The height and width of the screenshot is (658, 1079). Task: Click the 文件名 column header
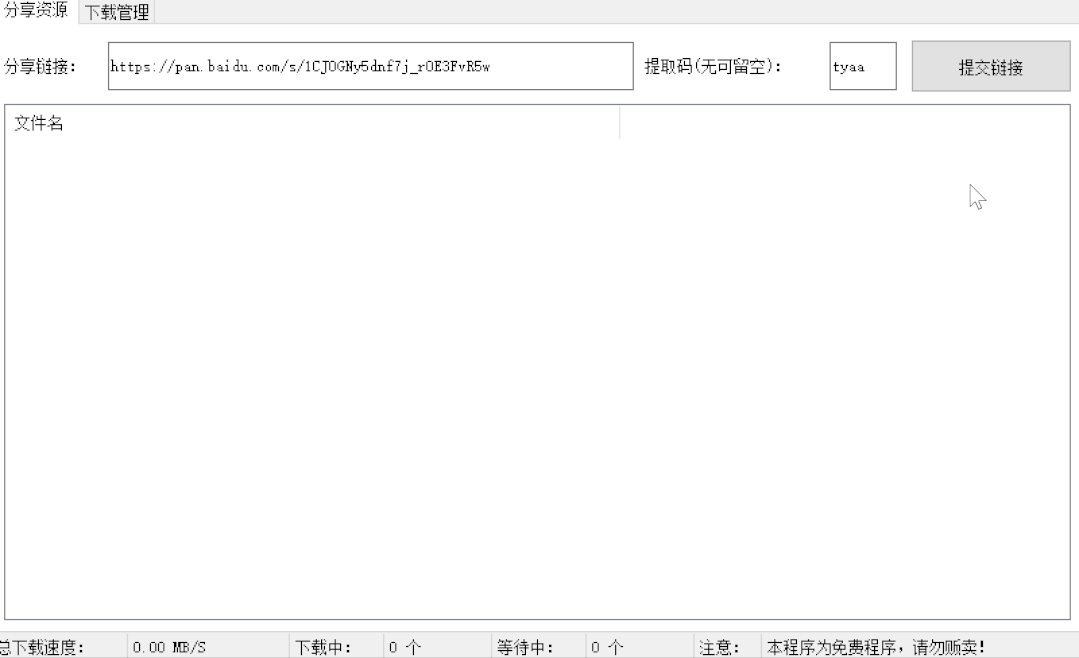312,123
